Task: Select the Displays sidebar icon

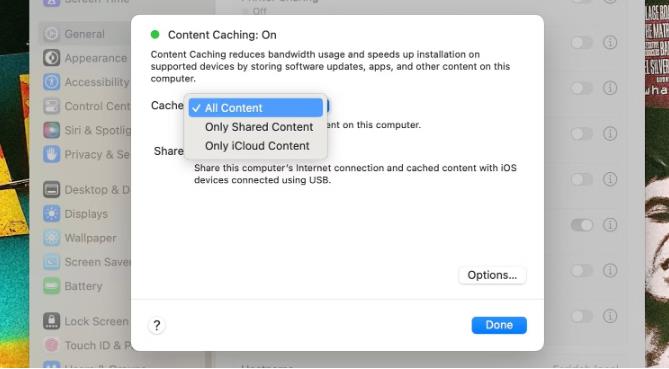Action: (x=52, y=213)
